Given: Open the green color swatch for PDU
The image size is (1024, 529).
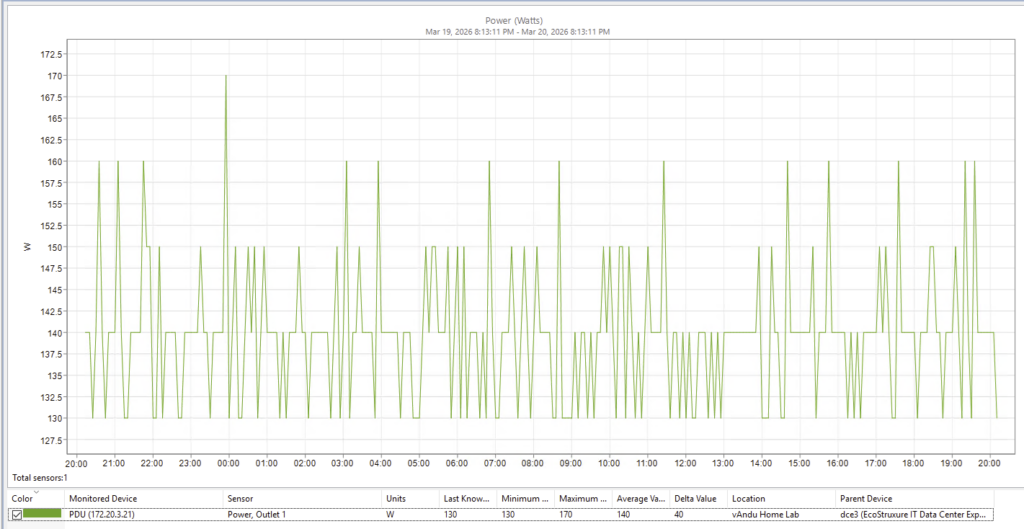Looking at the screenshot, I should (x=42, y=514).
